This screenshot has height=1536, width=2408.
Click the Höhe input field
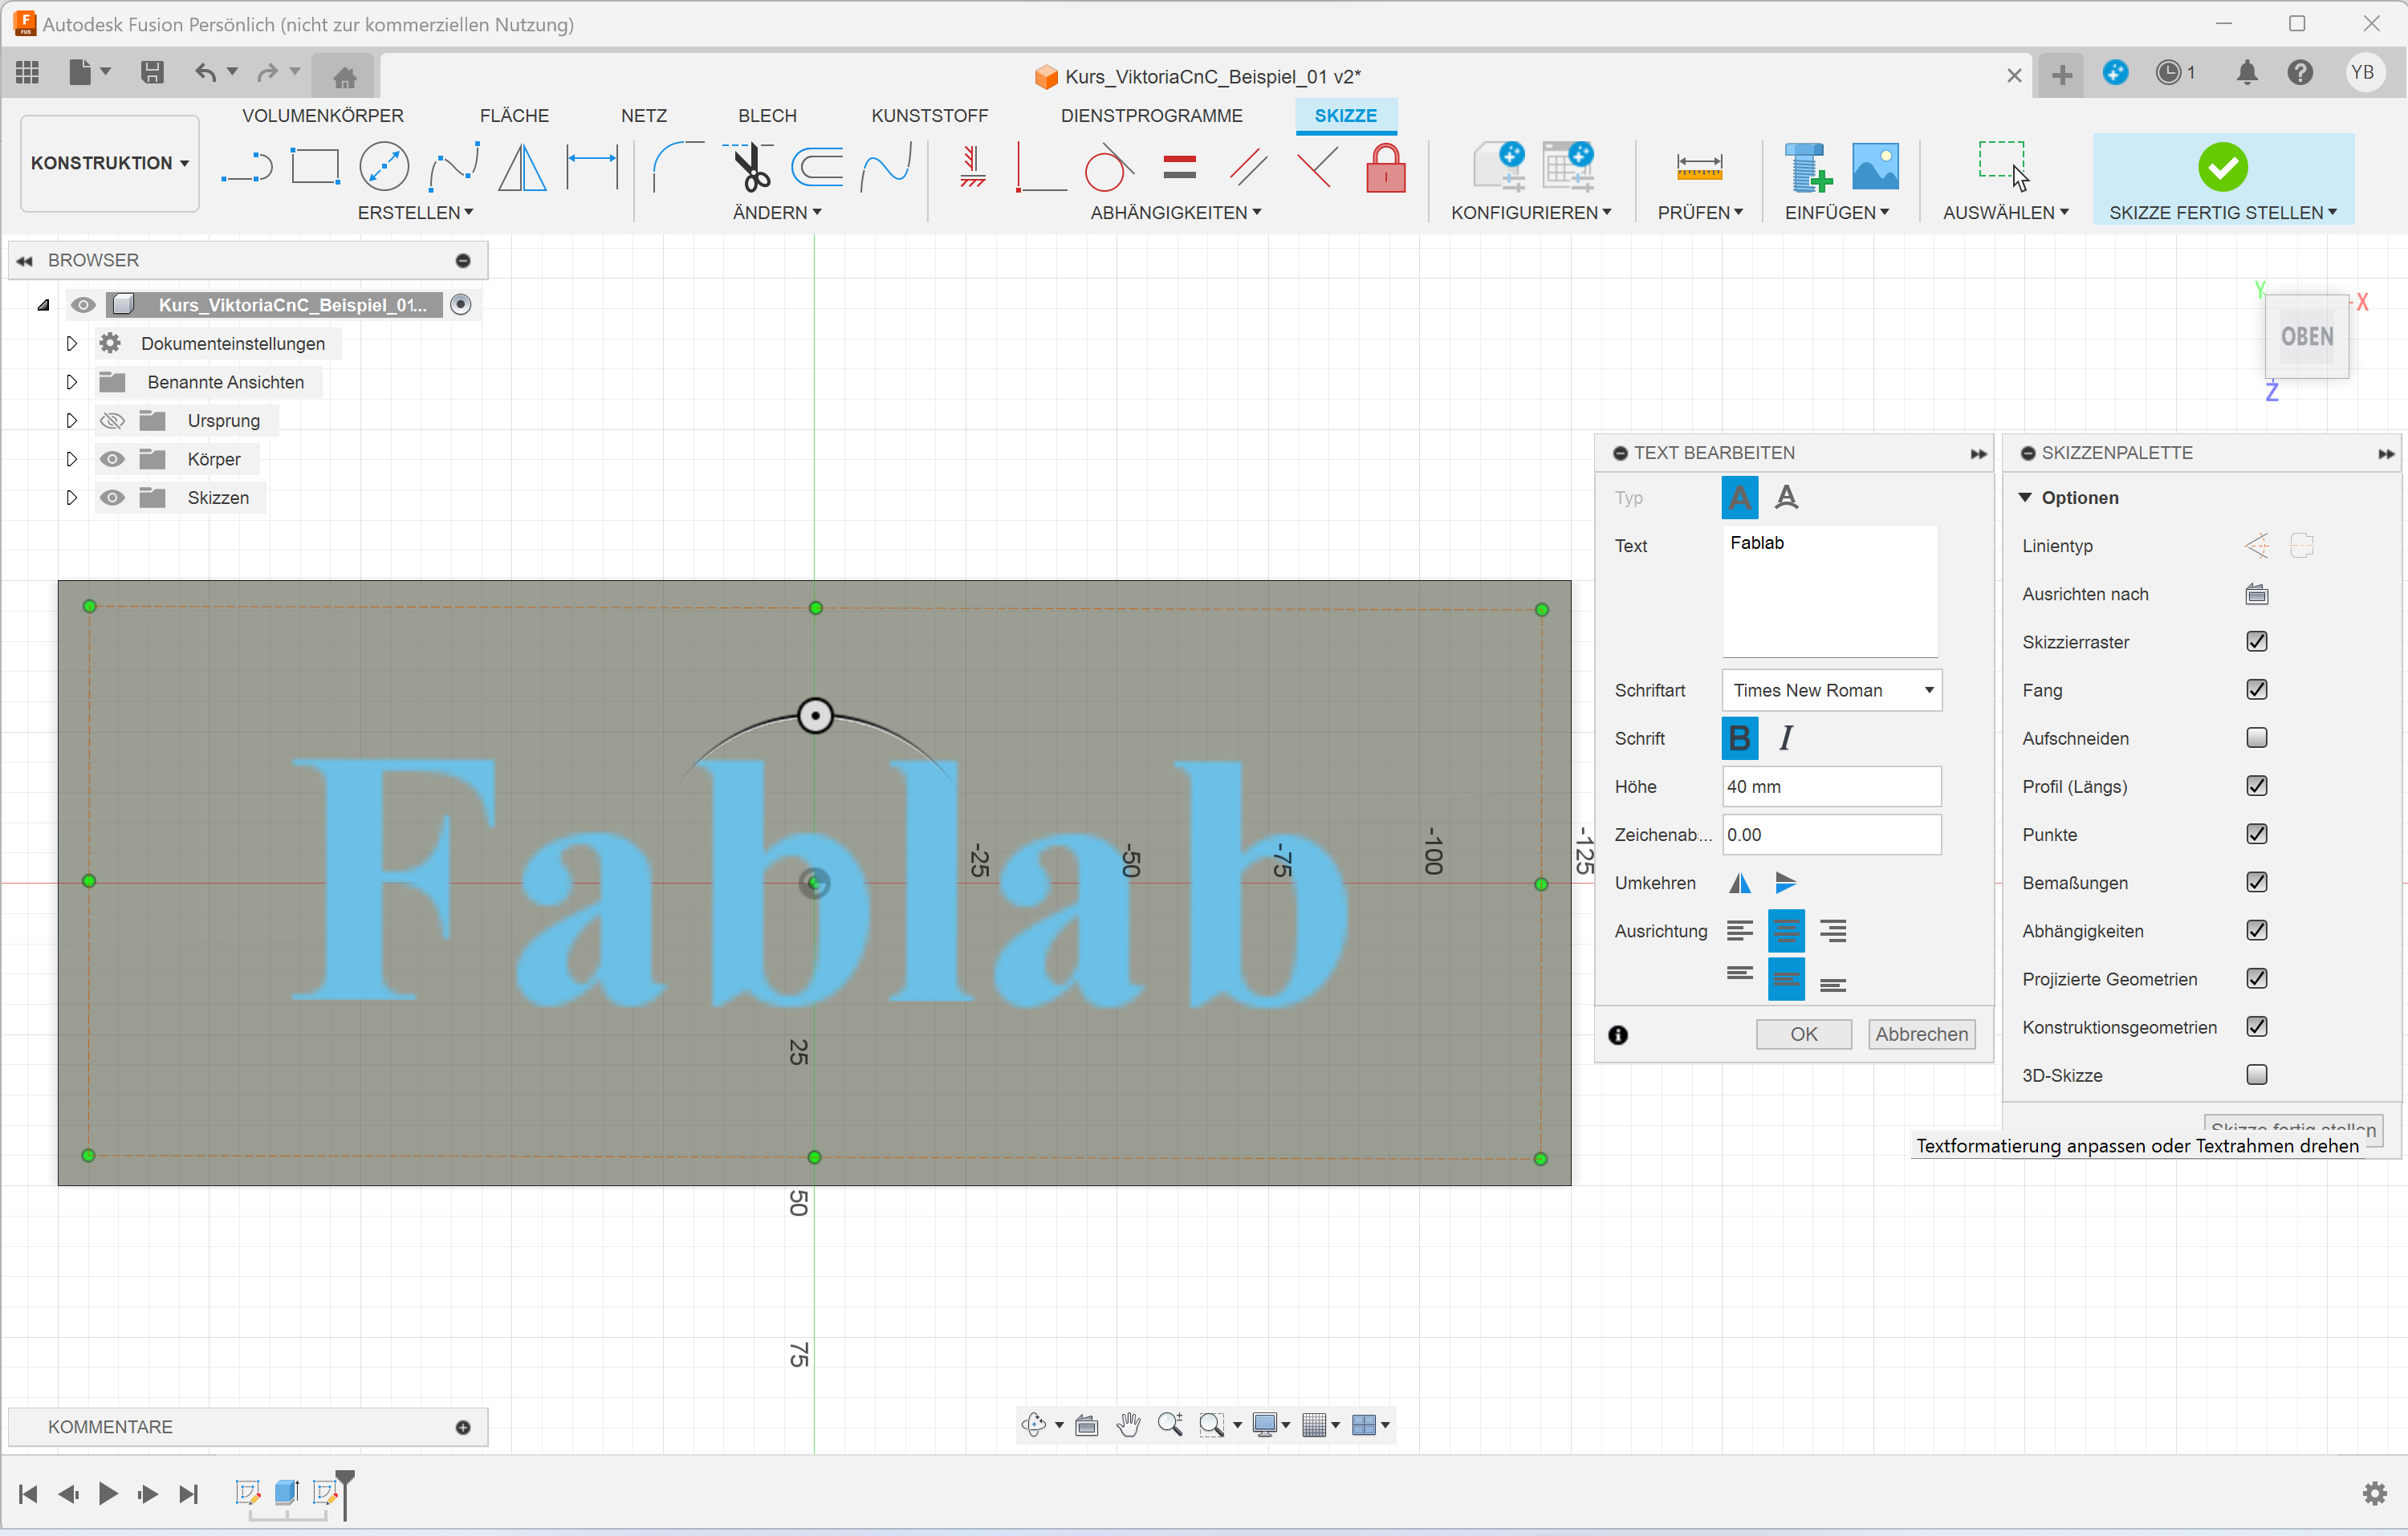click(1831, 787)
